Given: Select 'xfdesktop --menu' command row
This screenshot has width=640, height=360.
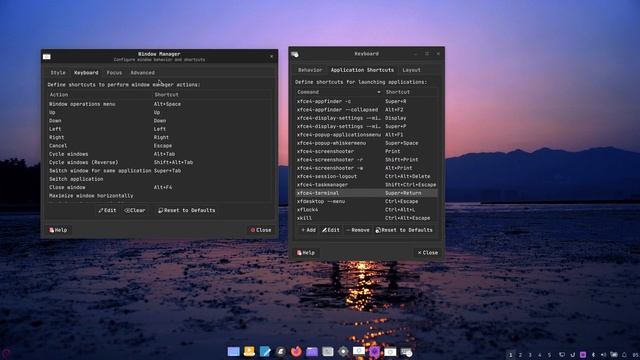Looking at the screenshot, I should (x=367, y=202).
